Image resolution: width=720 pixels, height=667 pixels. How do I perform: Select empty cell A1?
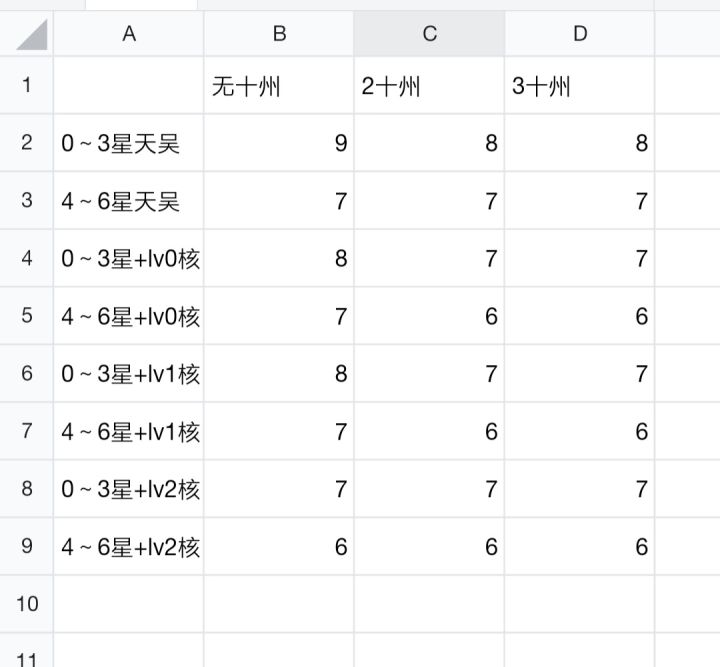[x=129, y=86]
